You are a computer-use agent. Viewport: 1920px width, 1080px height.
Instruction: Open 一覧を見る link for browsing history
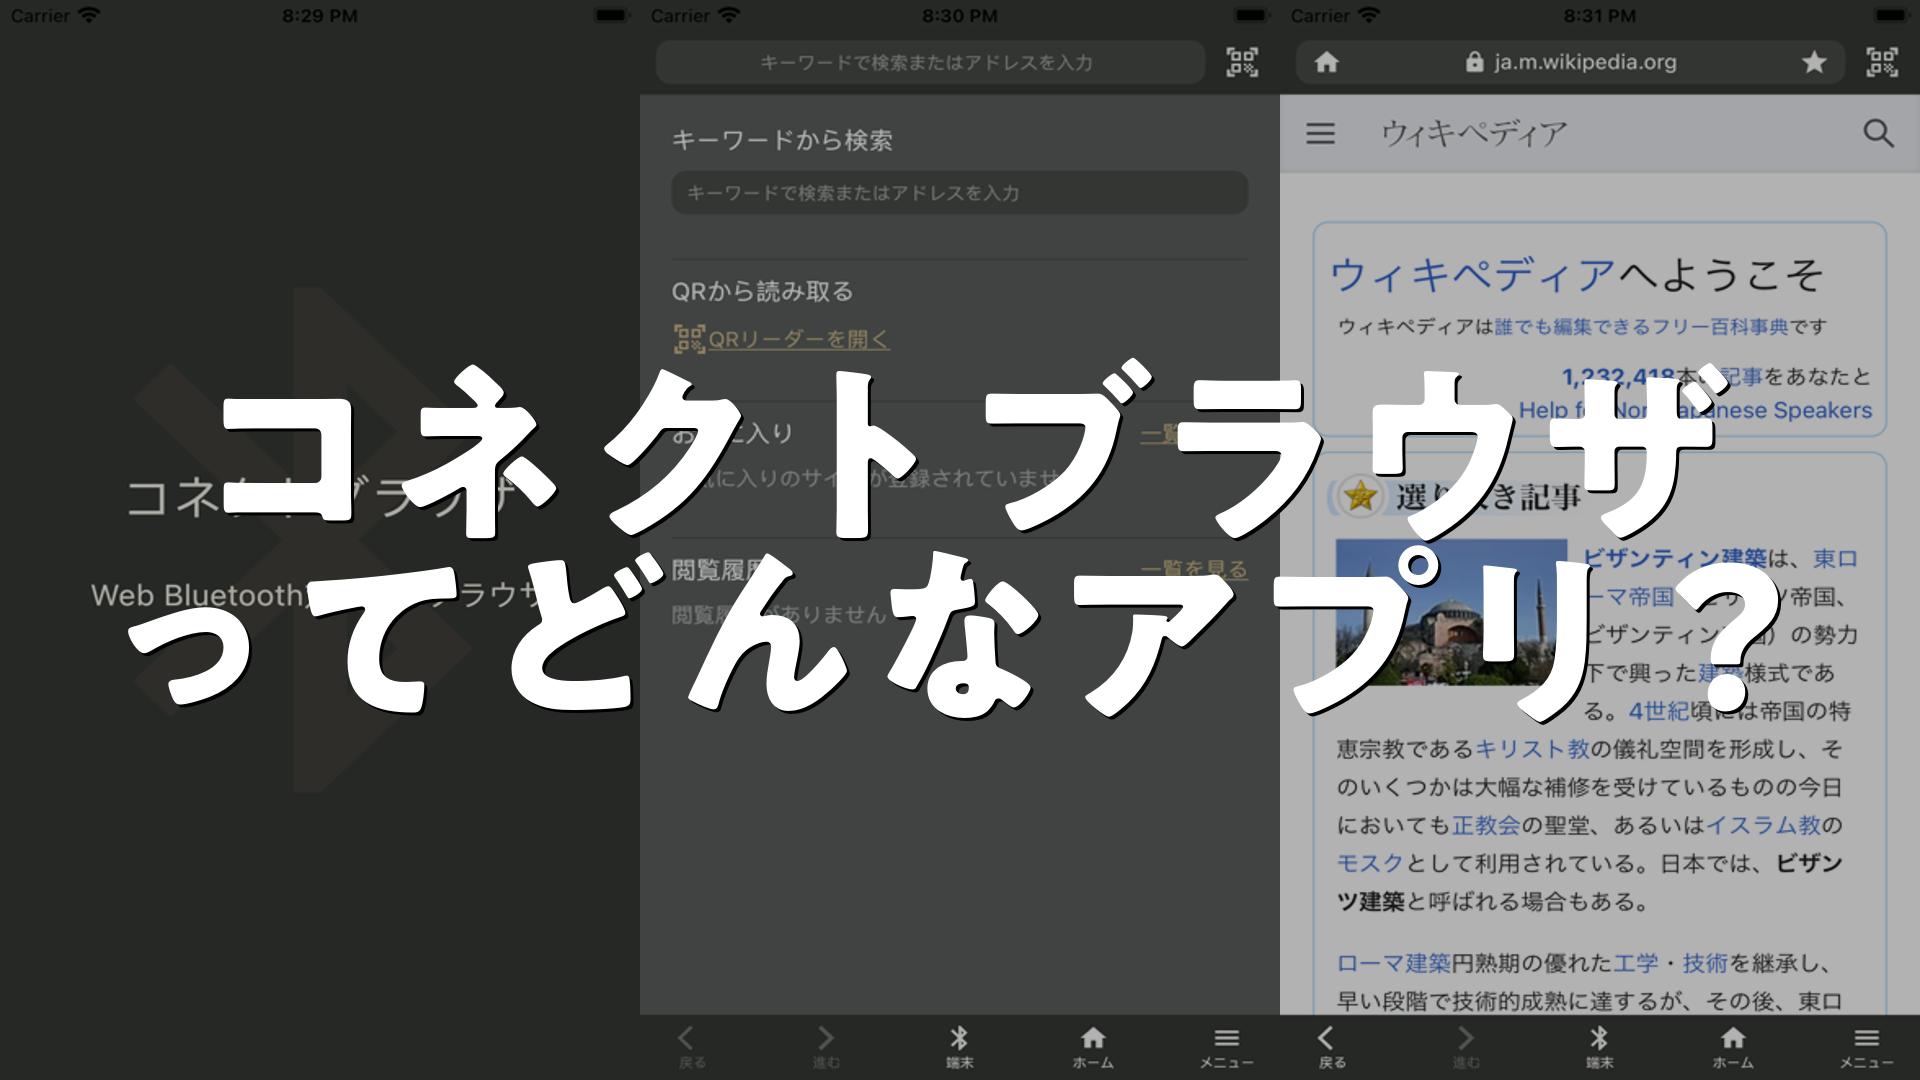click(x=1194, y=569)
